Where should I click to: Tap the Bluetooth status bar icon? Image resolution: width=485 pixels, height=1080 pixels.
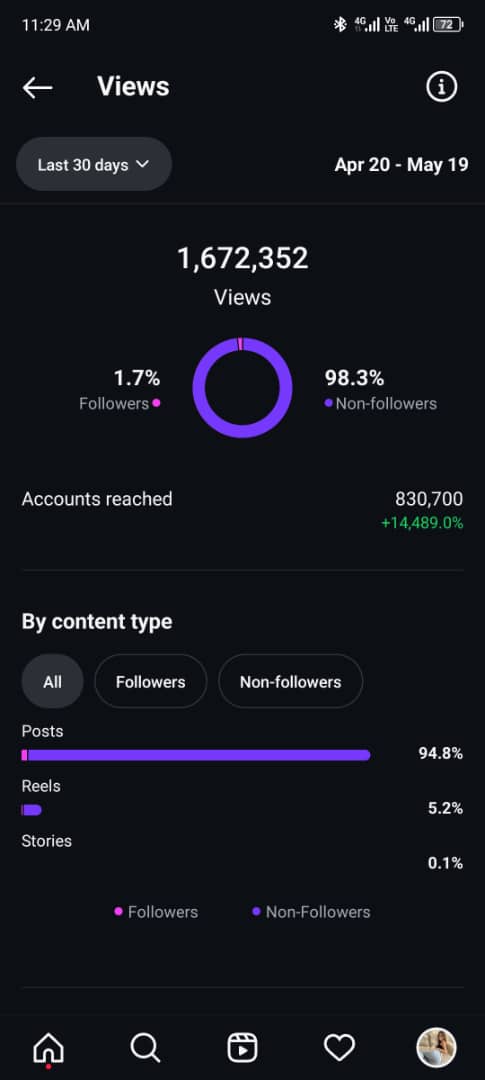(x=340, y=25)
